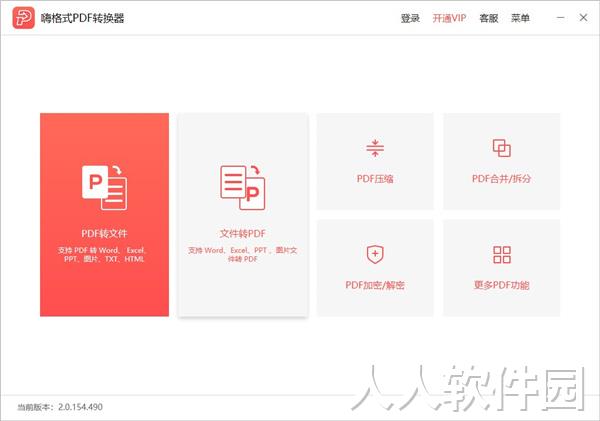Click the 更多PDF功能 grid icon
The width and height of the screenshot is (600, 421).
click(x=502, y=255)
